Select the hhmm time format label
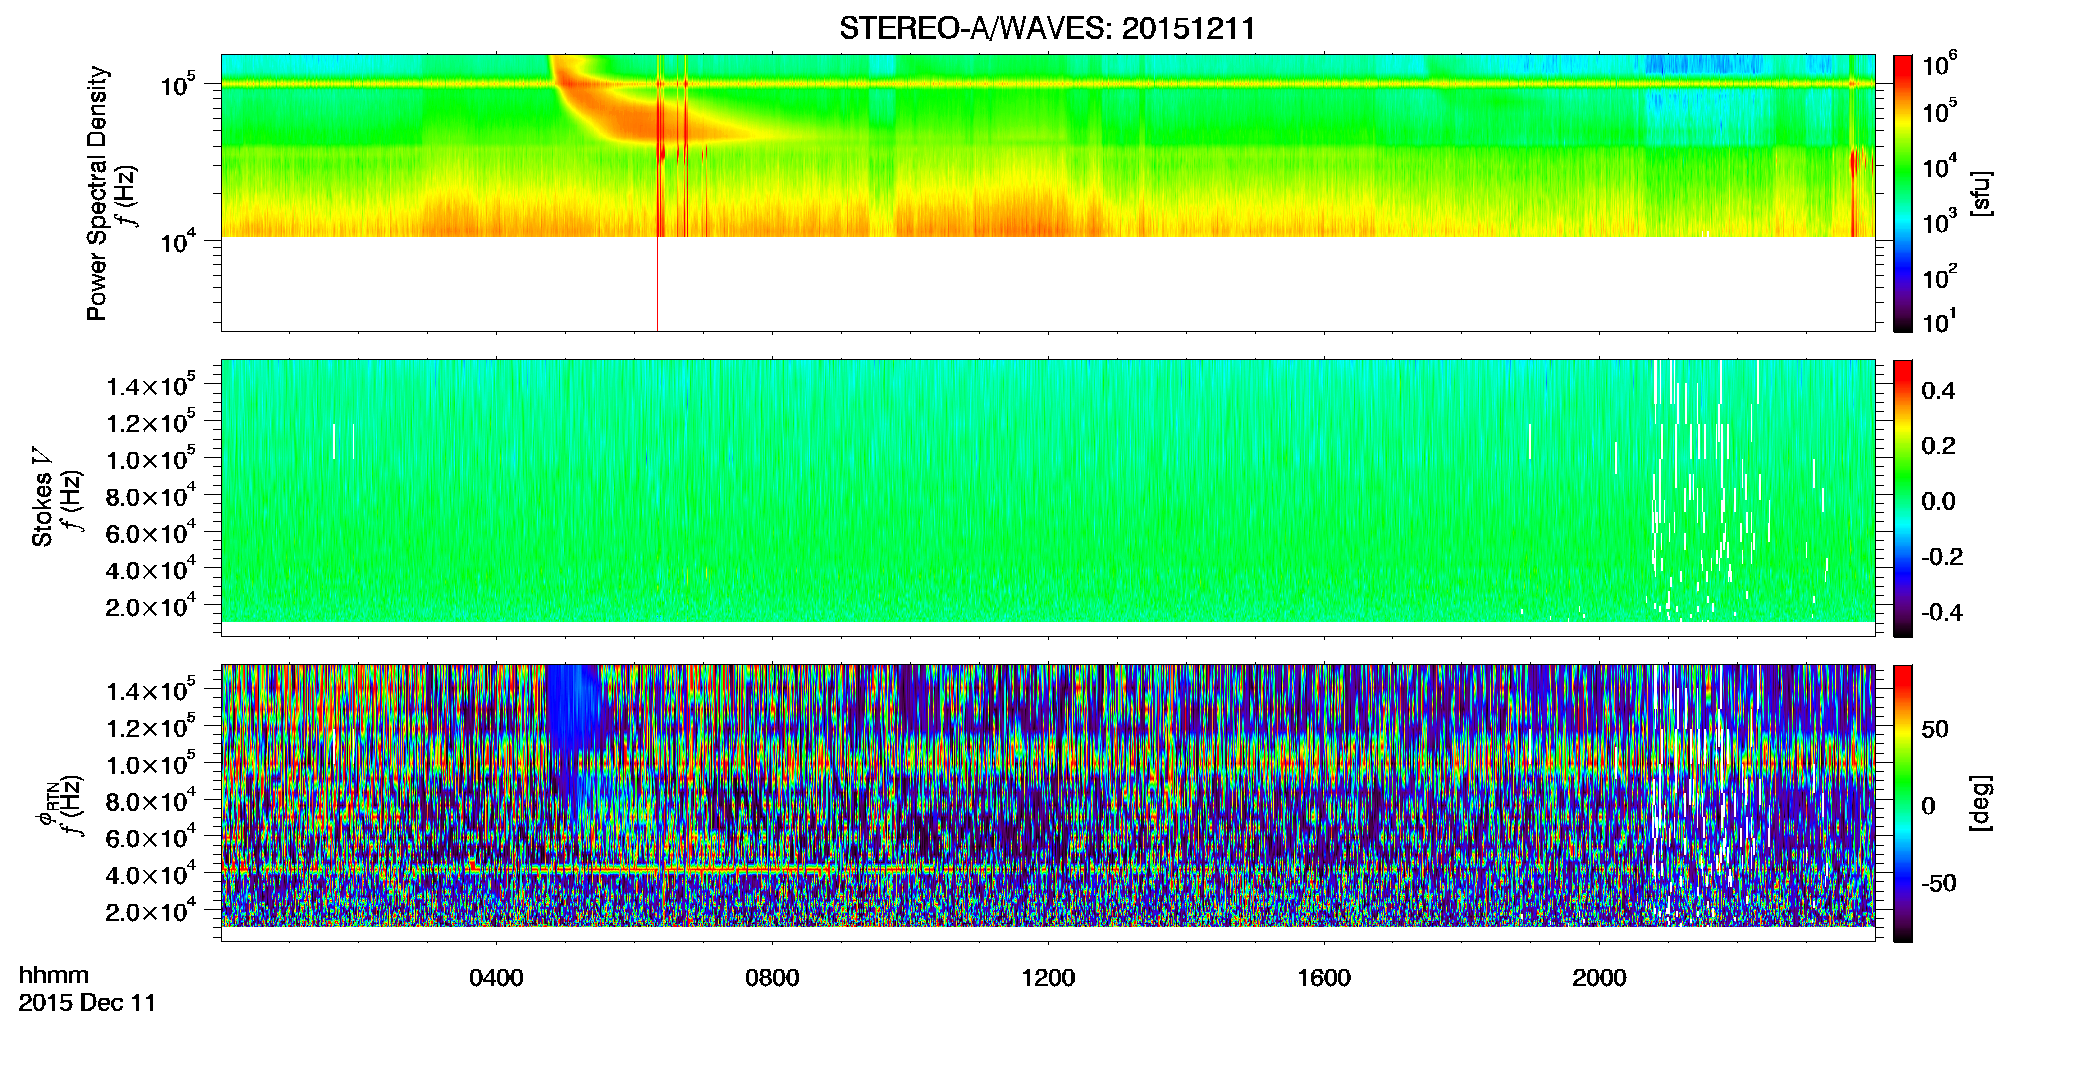The height and width of the screenshot is (1080, 2096). click(x=54, y=976)
